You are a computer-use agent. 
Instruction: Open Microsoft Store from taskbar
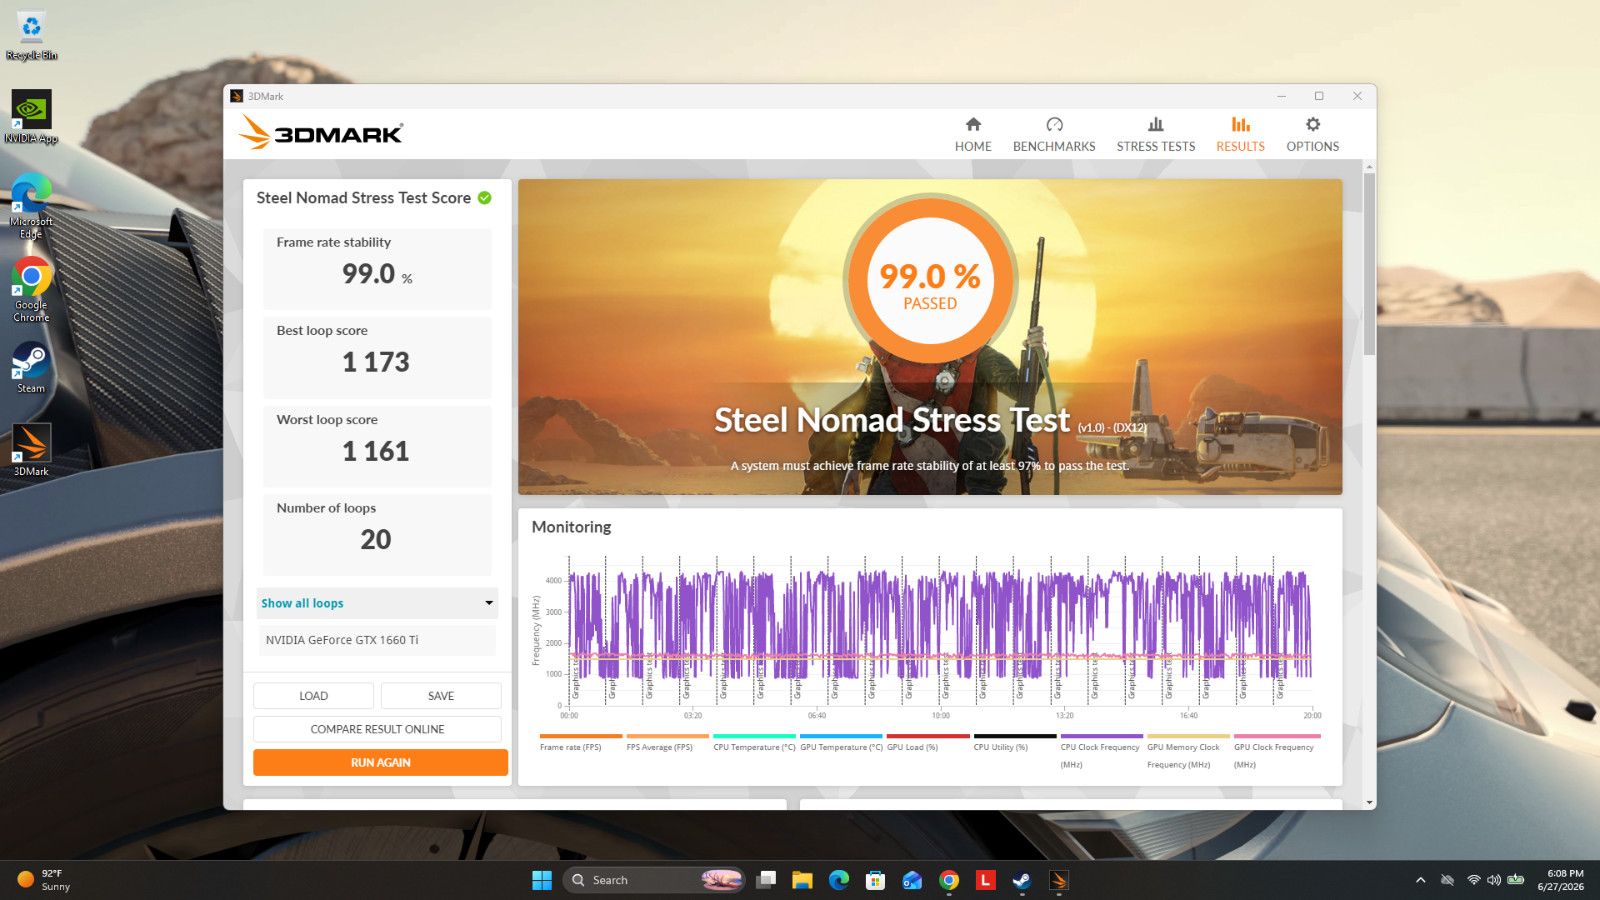pyautogui.click(x=875, y=880)
